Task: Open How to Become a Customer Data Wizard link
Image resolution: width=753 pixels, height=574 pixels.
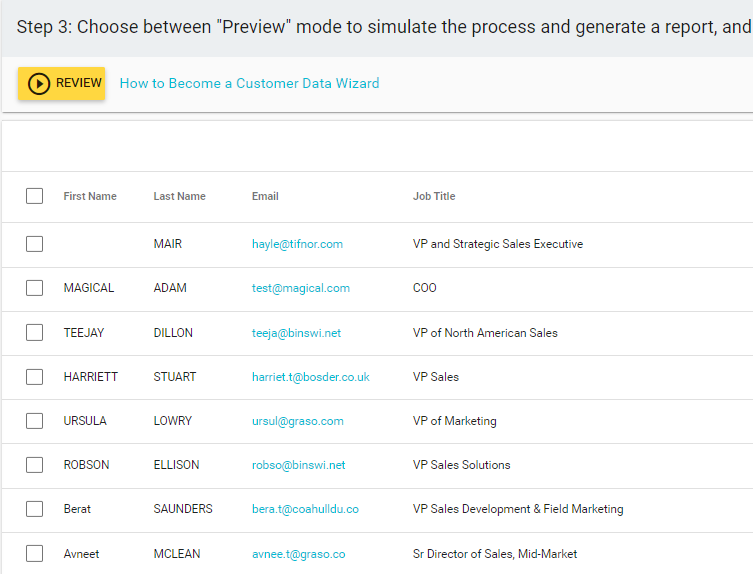Action: (x=249, y=84)
